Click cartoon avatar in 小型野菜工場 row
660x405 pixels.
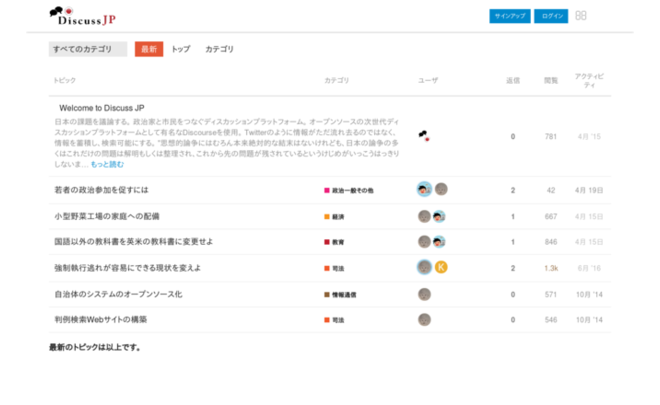439,216
